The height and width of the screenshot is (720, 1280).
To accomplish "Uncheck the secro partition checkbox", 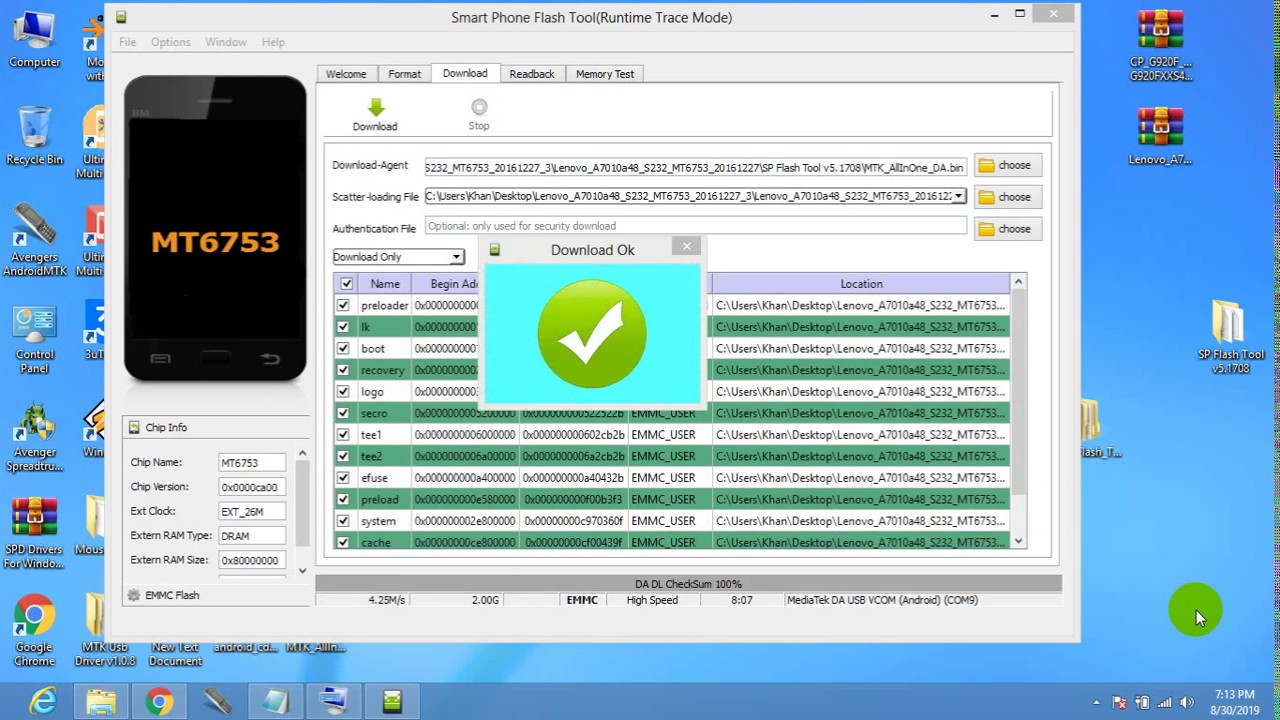I will [x=344, y=413].
